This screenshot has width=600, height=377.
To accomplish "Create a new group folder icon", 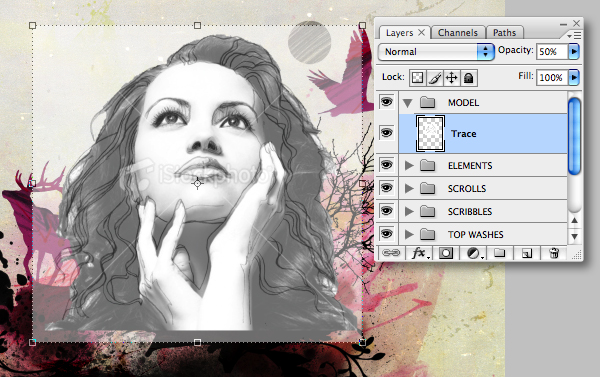I will 499,253.
